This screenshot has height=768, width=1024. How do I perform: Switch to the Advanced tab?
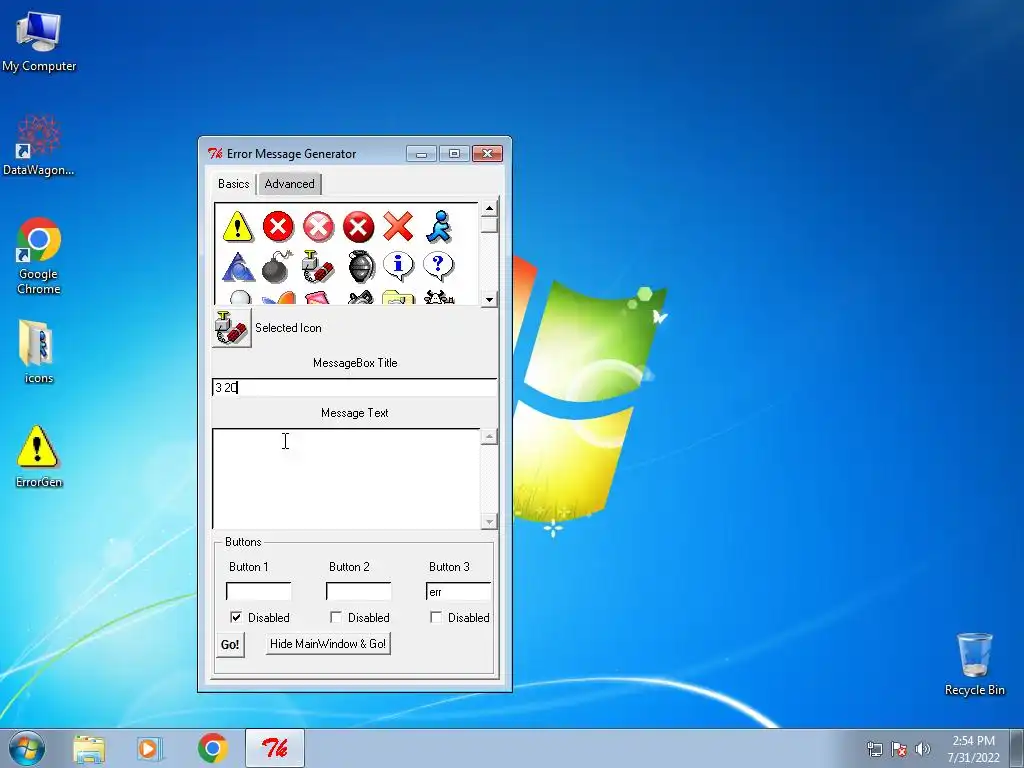tap(289, 184)
